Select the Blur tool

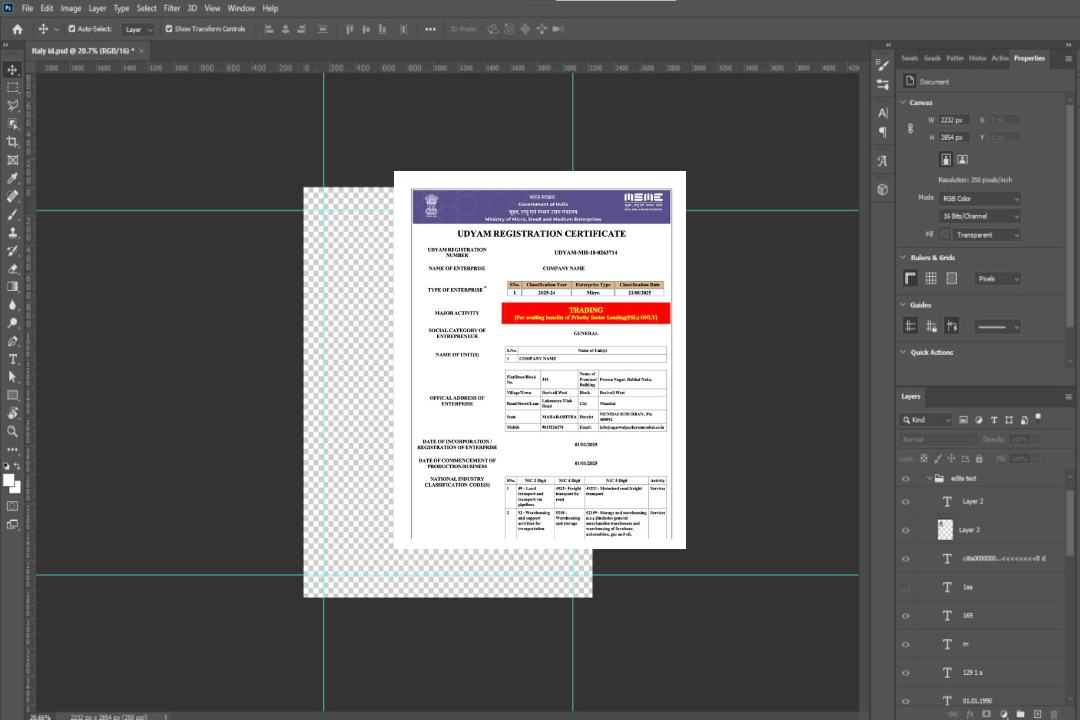click(x=12, y=305)
